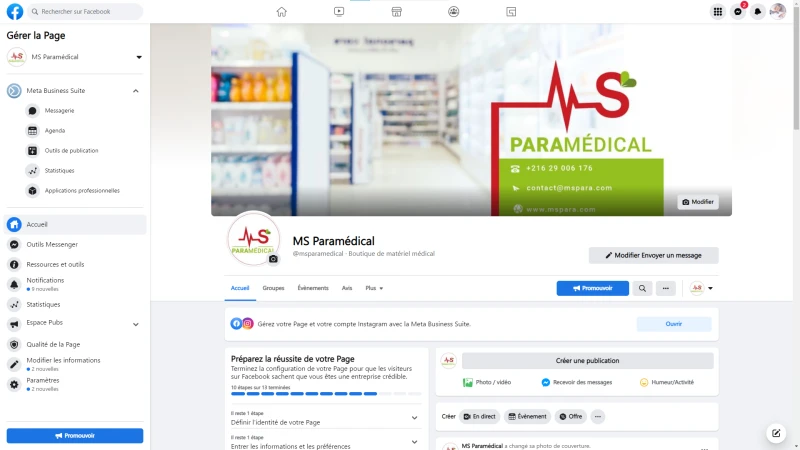800x450 pixels.
Task: Open the Messenger icon with notification badge
Action: [x=738, y=11]
